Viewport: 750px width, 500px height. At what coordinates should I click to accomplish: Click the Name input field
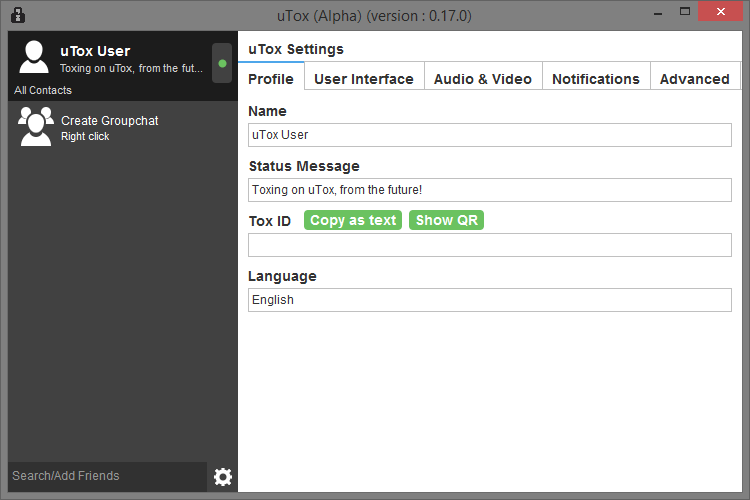pyautogui.click(x=490, y=135)
